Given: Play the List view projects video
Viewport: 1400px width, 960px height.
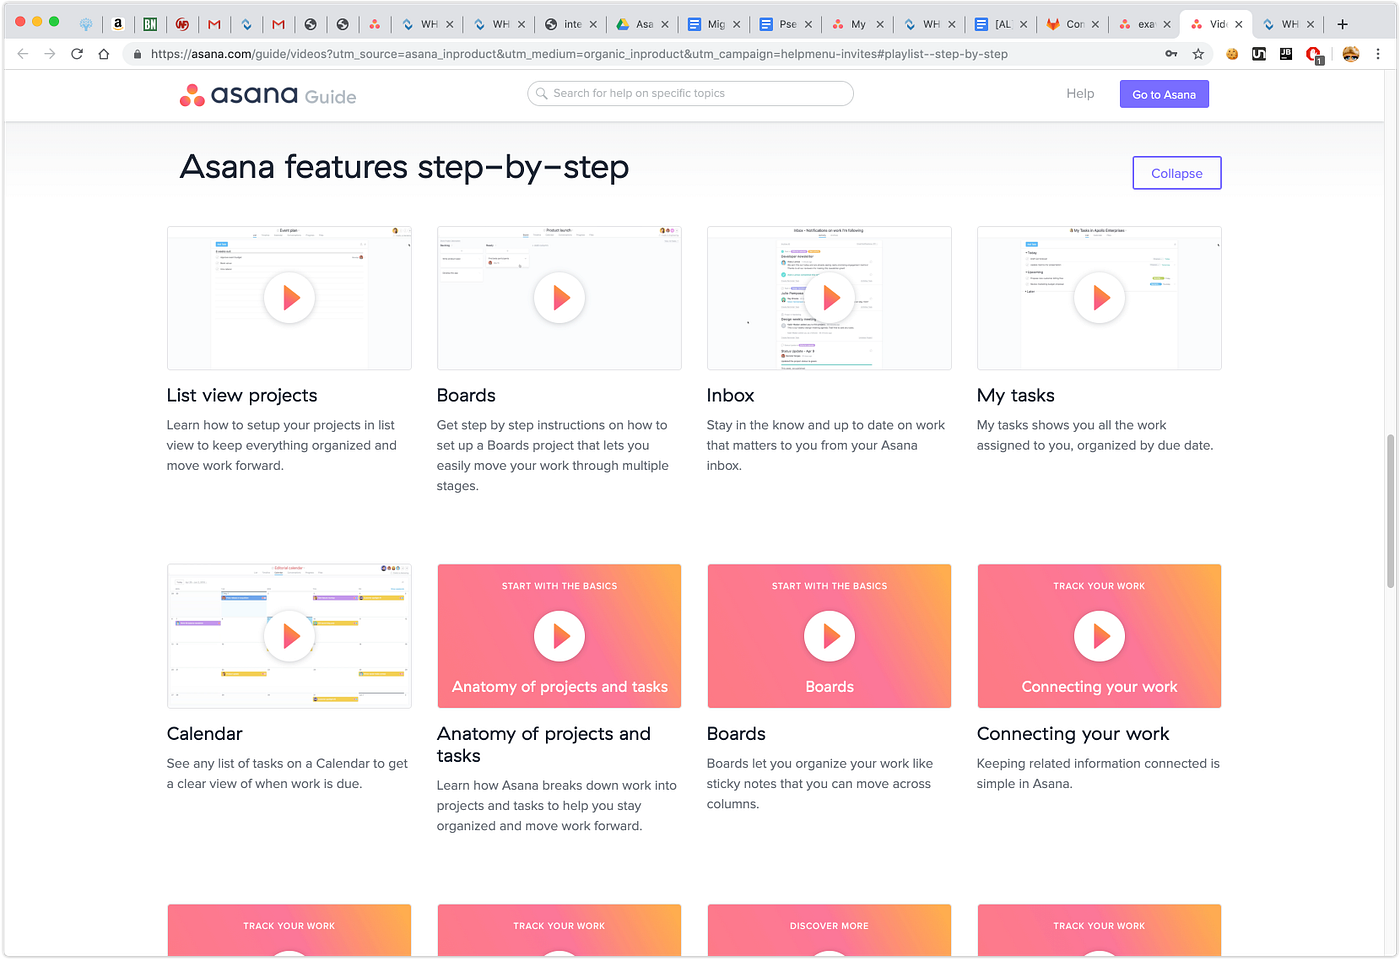Looking at the screenshot, I should (290, 298).
